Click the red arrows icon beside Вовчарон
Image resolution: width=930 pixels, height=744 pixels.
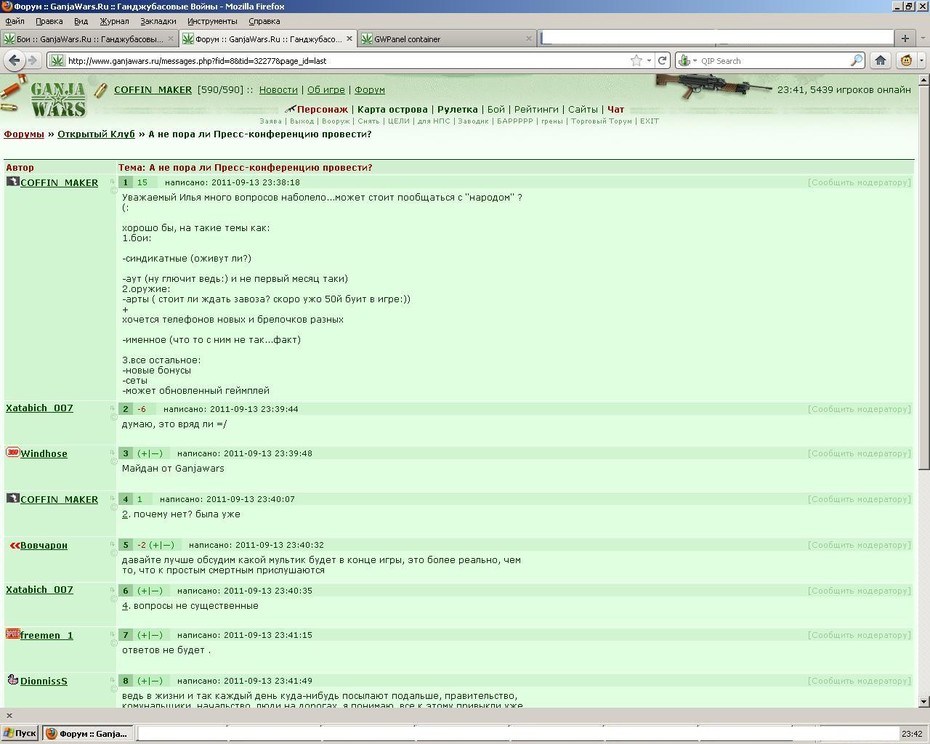pyautogui.click(x=14, y=545)
